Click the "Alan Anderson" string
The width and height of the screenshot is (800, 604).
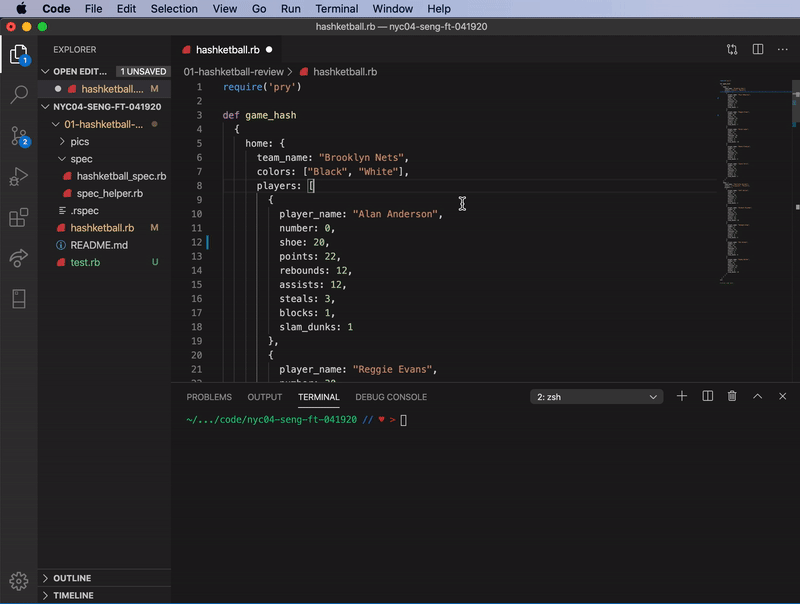pyautogui.click(x=395, y=214)
